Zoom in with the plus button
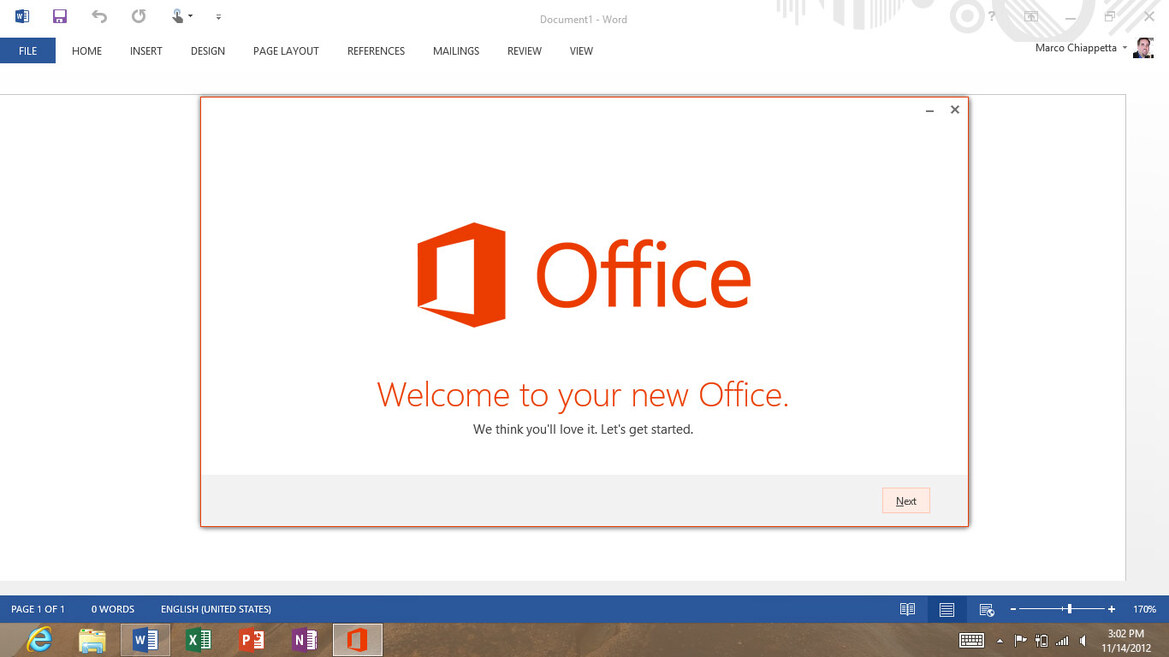This screenshot has height=657, width=1169. (x=1112, y=609)
